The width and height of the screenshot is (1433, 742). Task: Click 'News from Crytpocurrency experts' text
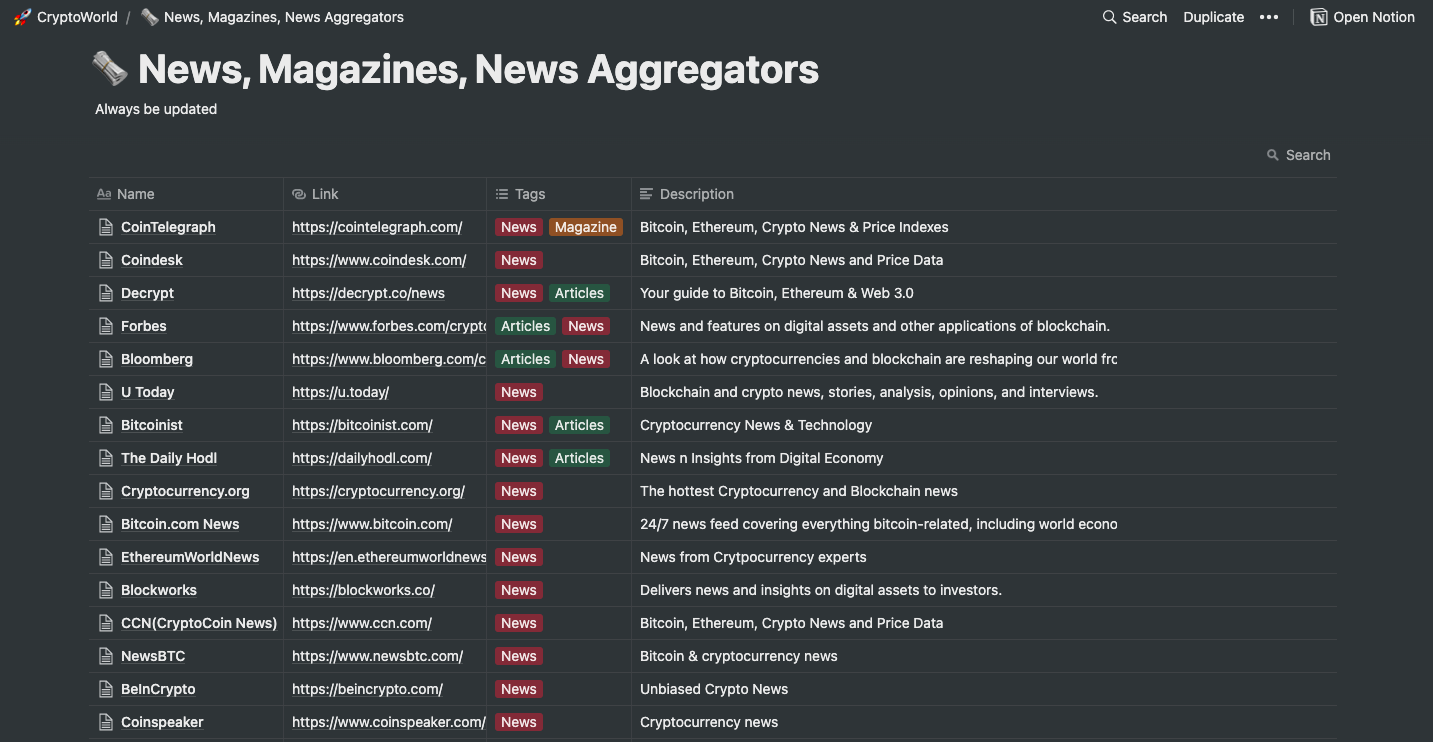click(753, 557)
